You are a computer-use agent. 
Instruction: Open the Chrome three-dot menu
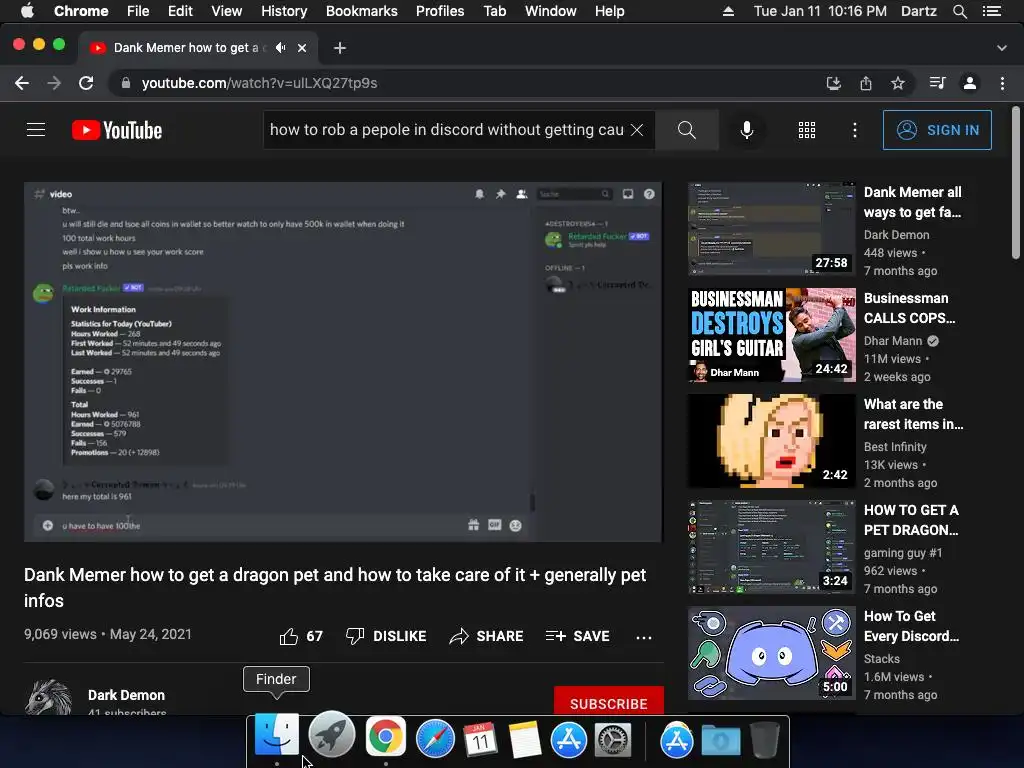click(x=1002, y=83)
